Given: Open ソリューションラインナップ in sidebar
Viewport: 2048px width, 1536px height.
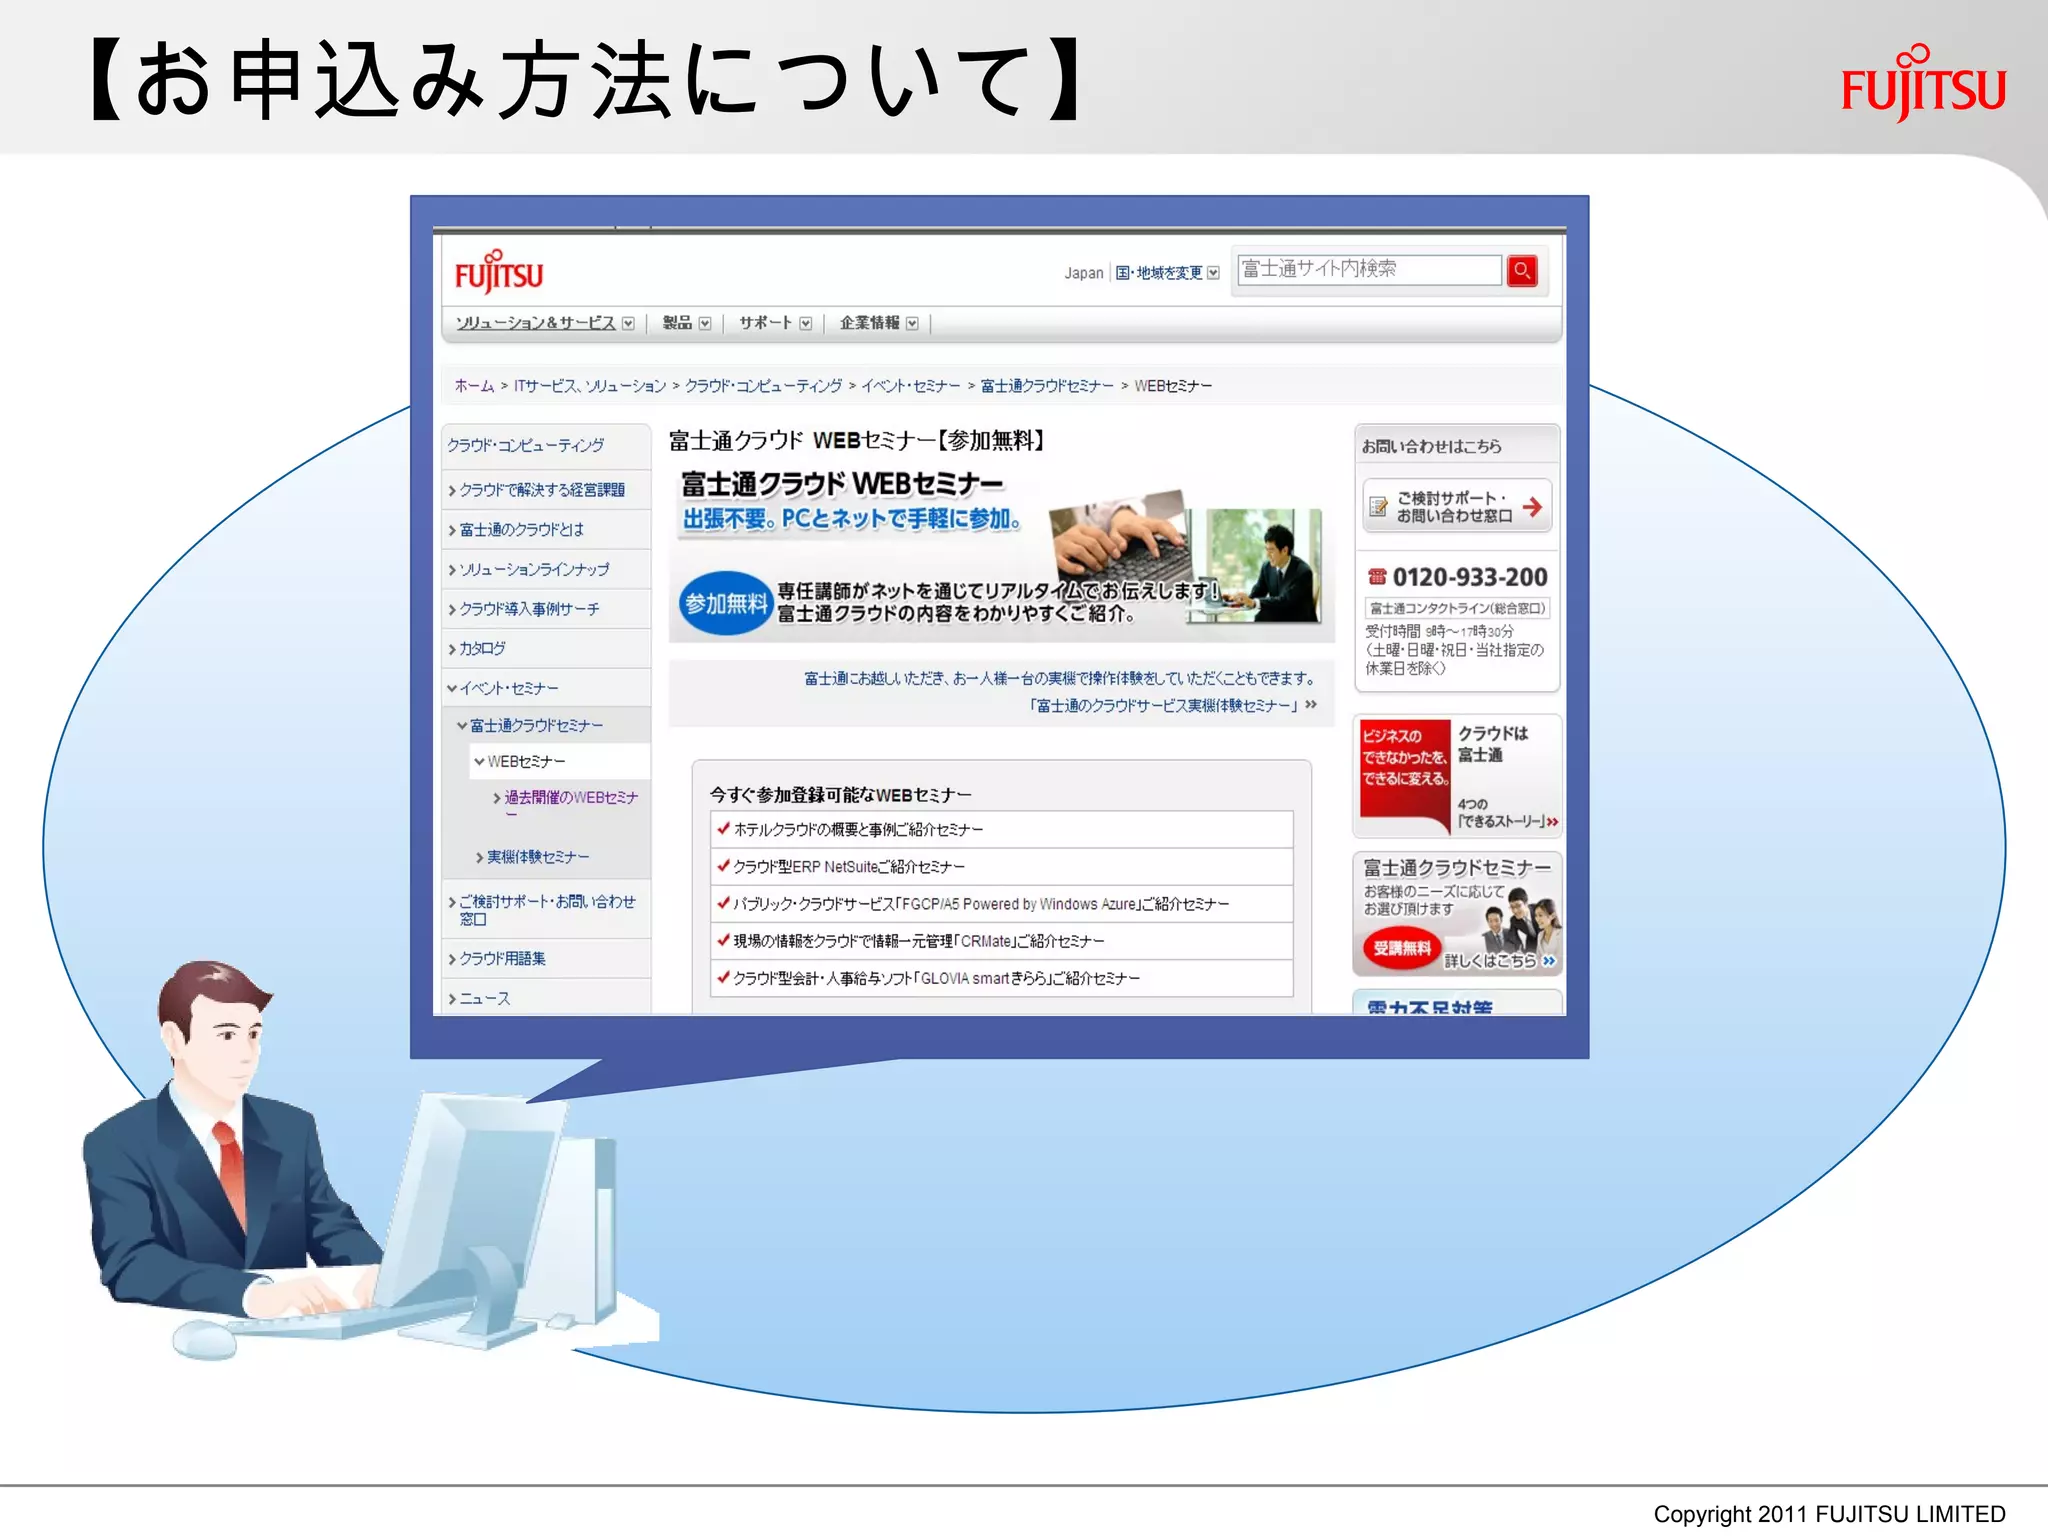Looking at the screenshot, I should [x=534, y=569].
